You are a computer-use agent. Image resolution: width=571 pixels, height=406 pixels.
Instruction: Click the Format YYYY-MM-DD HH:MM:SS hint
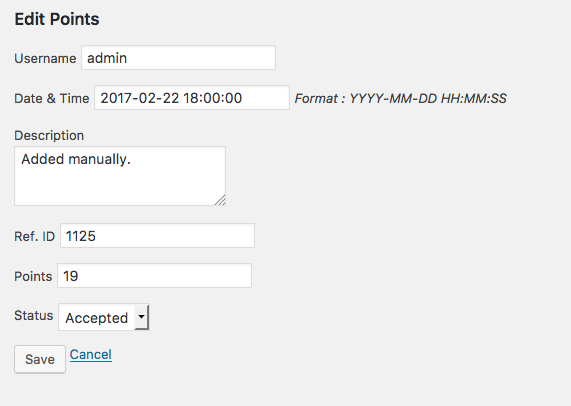click(401, 98)
